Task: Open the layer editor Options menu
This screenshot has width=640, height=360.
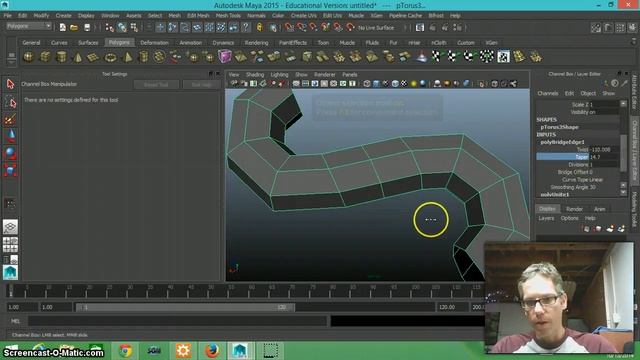Action: (569, 218)
